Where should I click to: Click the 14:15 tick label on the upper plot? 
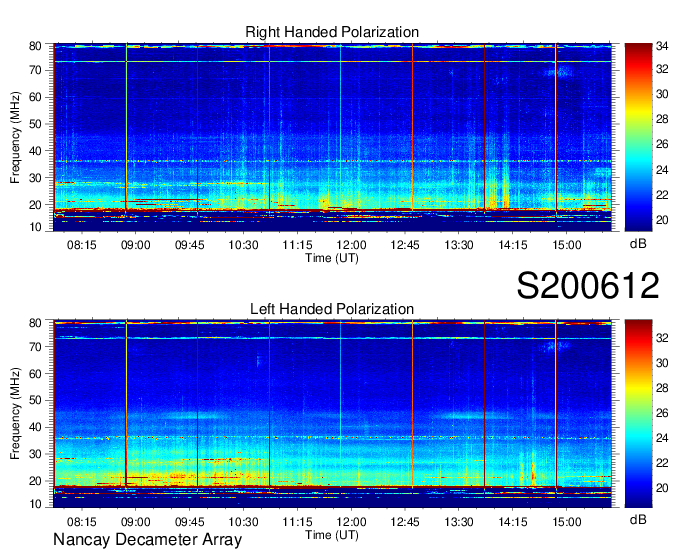(x=513, y=245)
